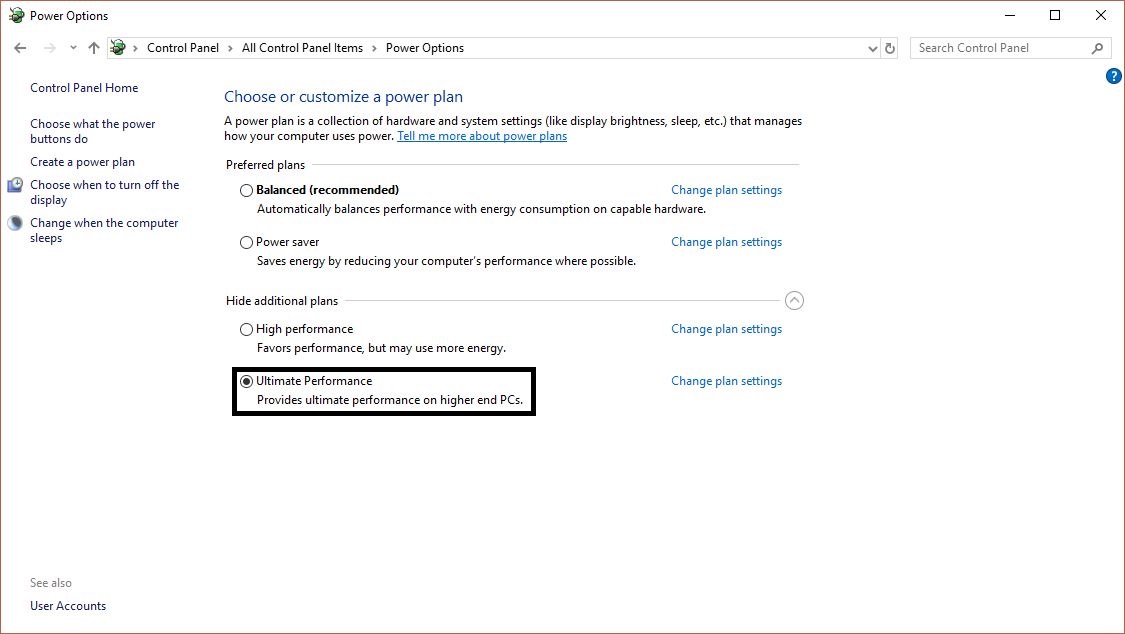Change plan settings for Power saver
The height and width of the screenshot is (634, 1125).
[726, 242]
